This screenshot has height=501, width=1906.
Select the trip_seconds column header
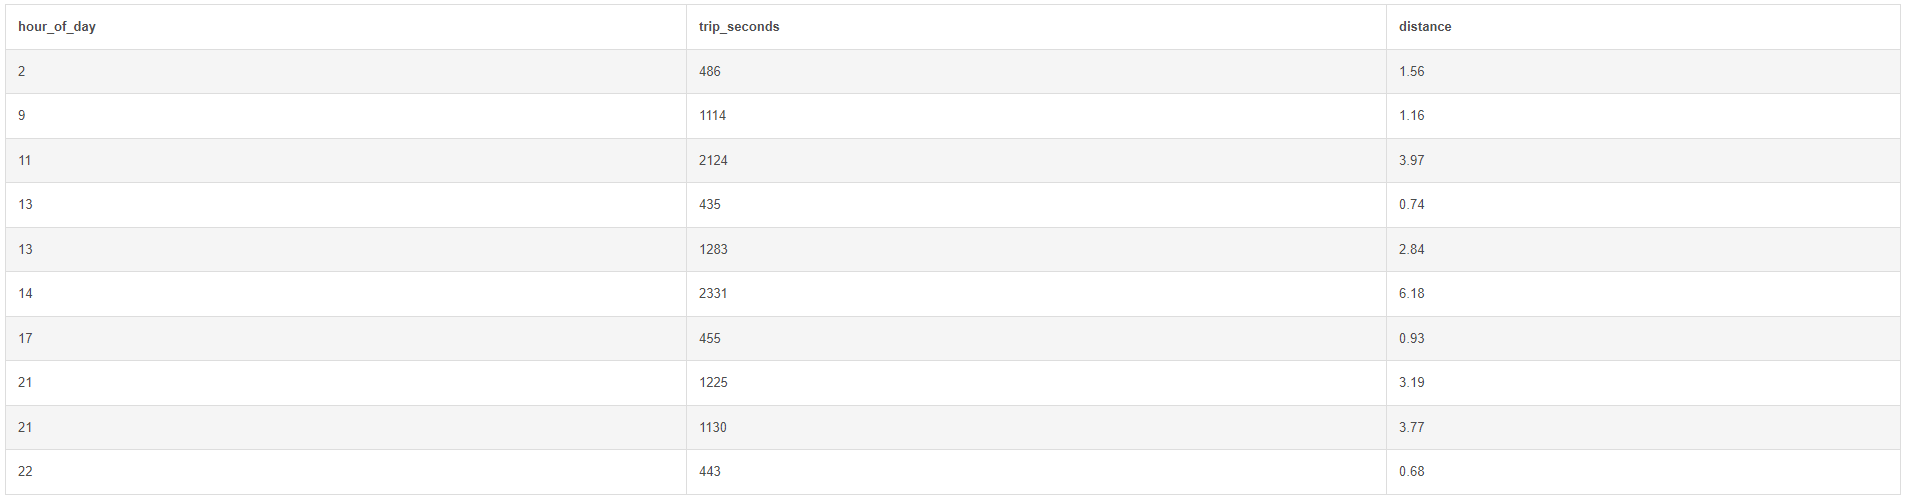739,27
